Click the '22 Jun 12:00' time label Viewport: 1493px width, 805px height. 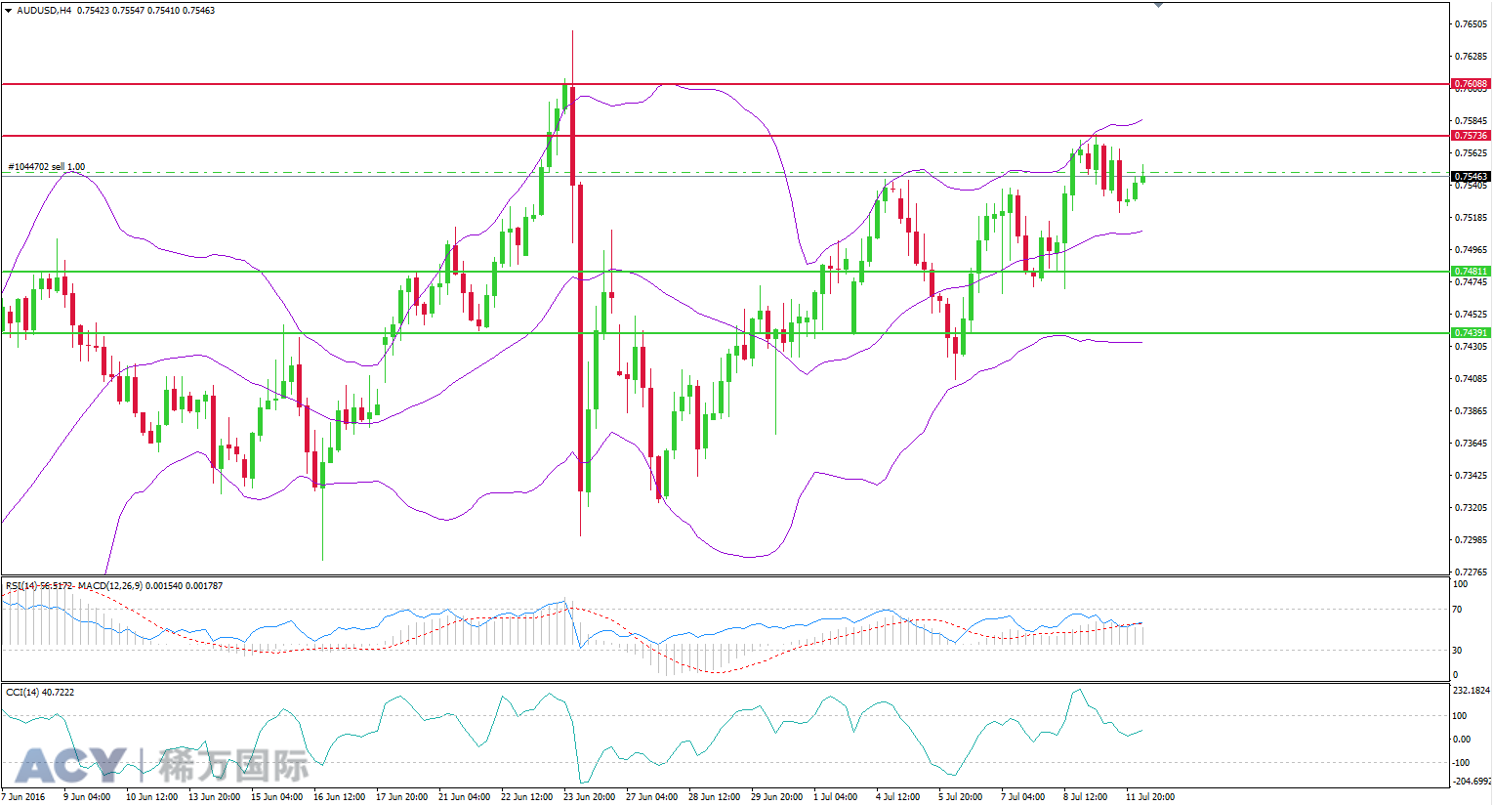click(525, 797)
